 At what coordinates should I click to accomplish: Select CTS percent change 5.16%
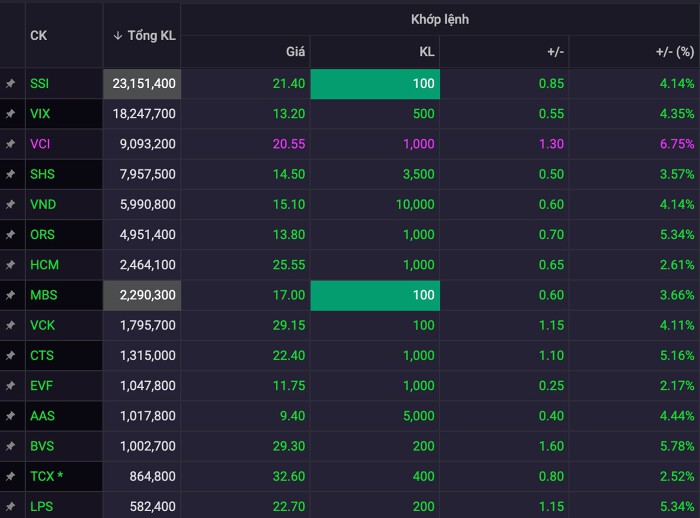[677, 355]
